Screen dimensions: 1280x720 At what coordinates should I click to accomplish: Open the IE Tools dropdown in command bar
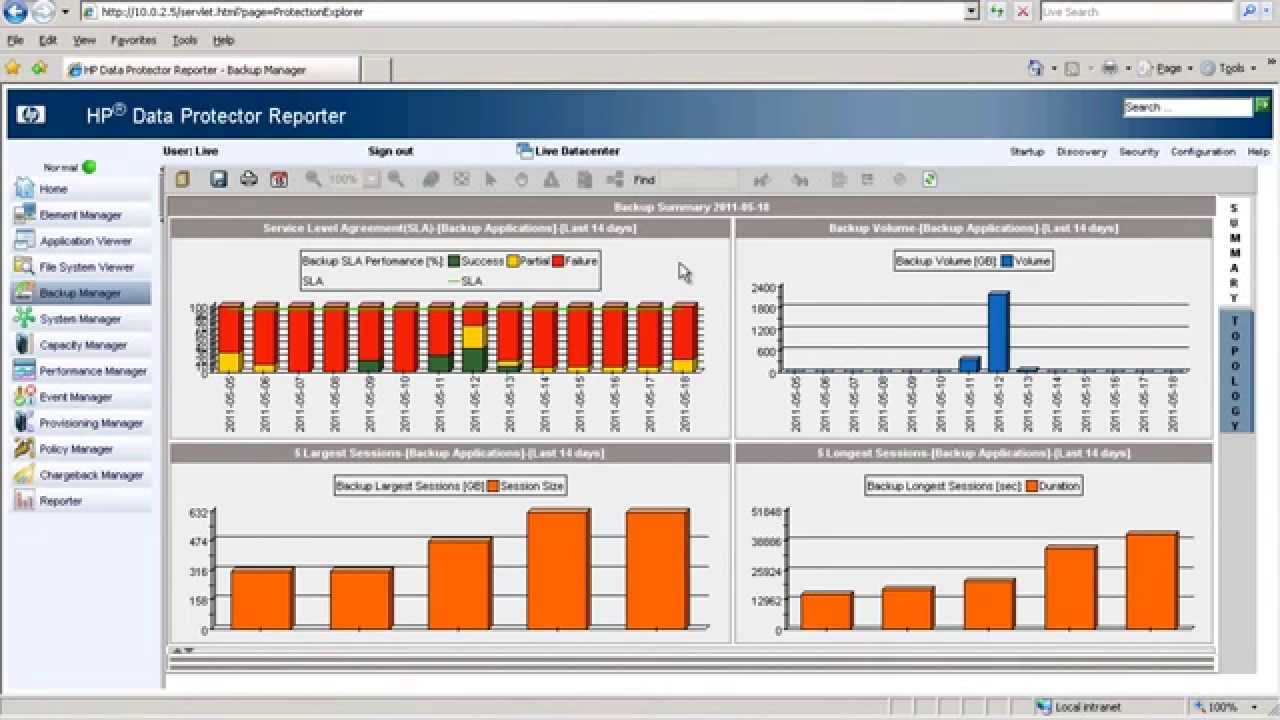[1230, 68]
